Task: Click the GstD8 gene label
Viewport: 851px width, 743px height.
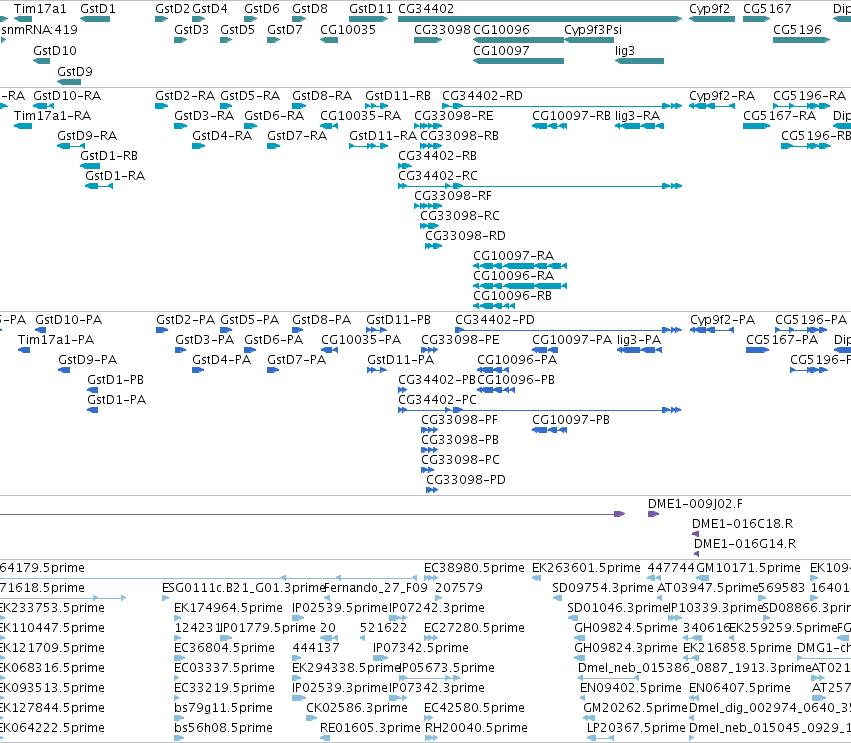Action: pyautogui.click(x=310, y=9)
